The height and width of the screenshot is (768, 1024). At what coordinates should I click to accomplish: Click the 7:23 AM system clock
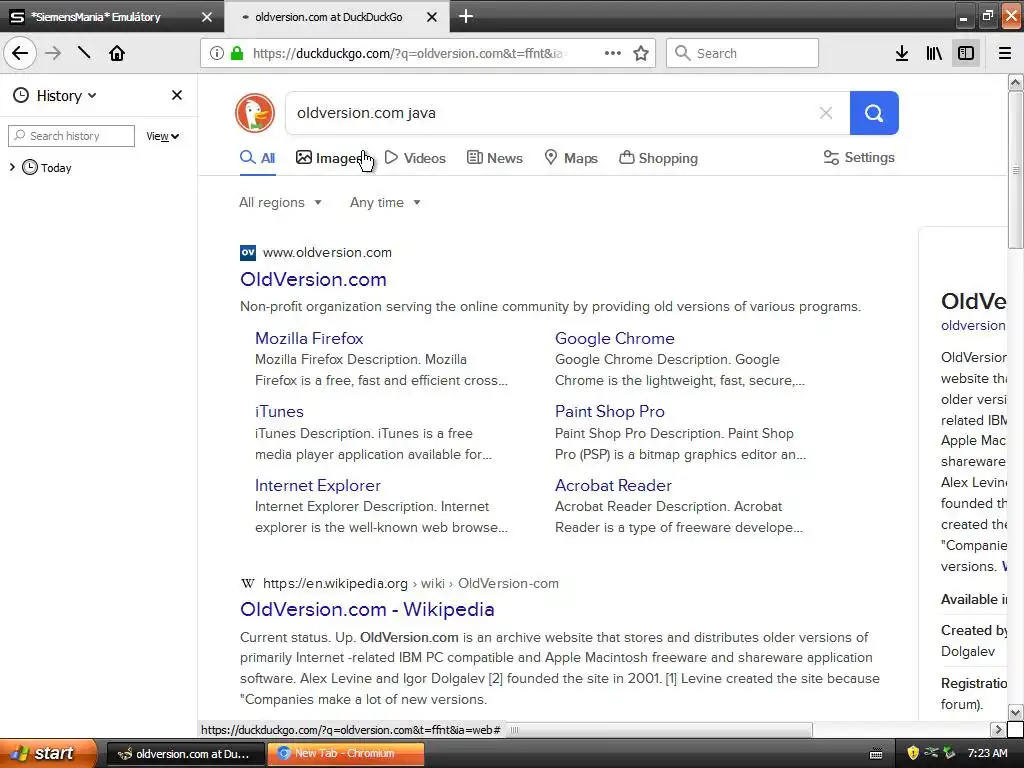click(x=987, y=754)
